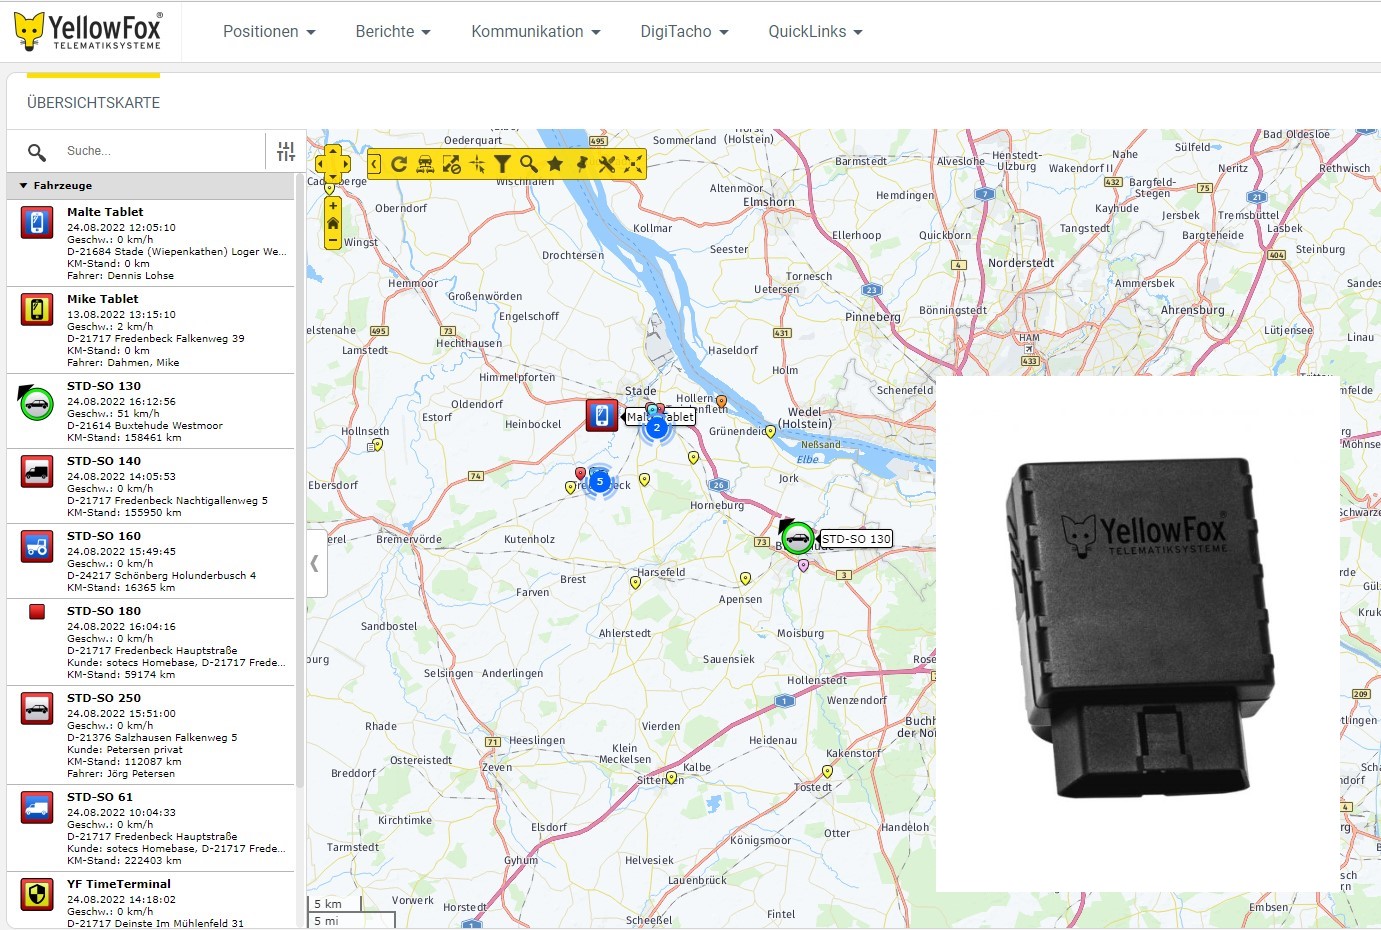Open the DigiTacho menu
The height and width of the screenshot is (930, 1381).
tap(684, 31)
